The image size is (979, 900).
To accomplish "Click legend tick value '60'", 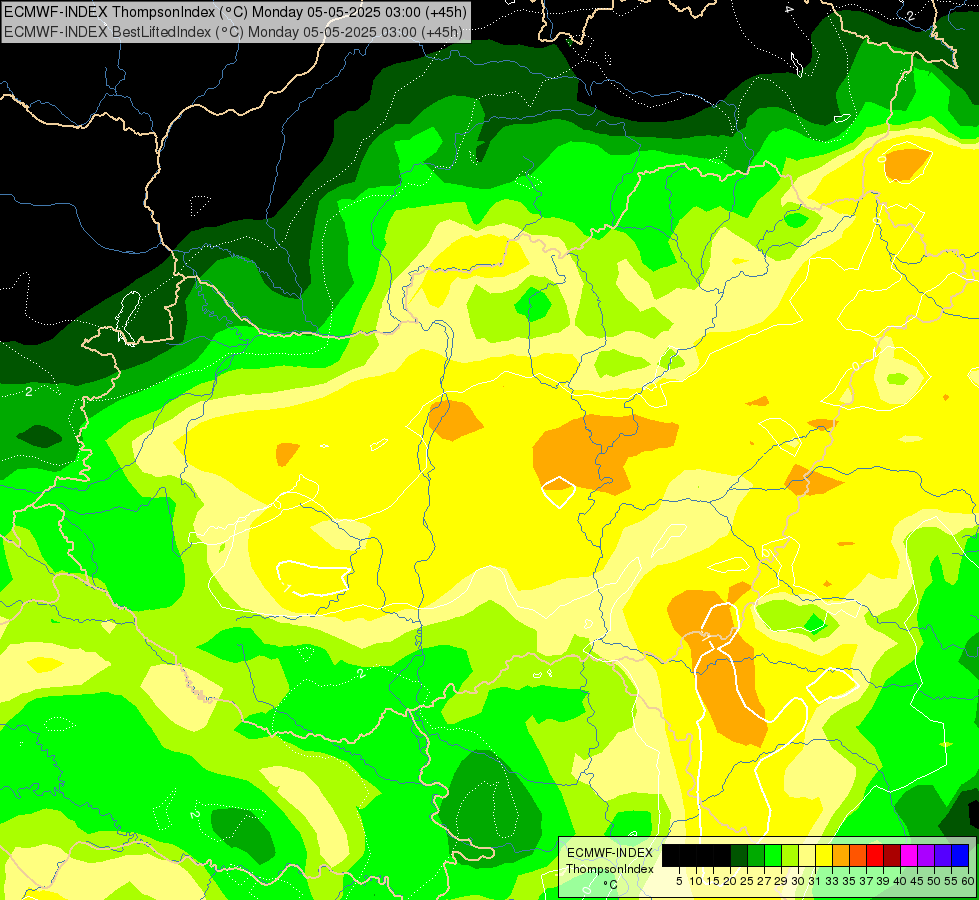I will point(968,881).
